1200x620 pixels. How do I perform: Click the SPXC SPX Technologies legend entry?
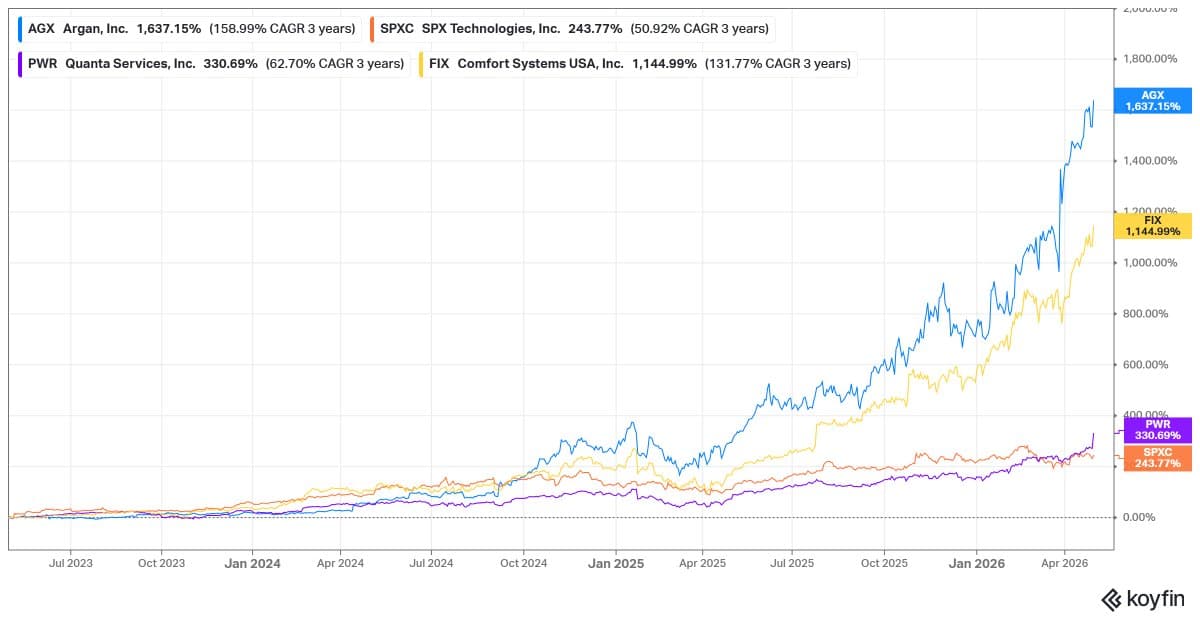(x=571, y=29)
